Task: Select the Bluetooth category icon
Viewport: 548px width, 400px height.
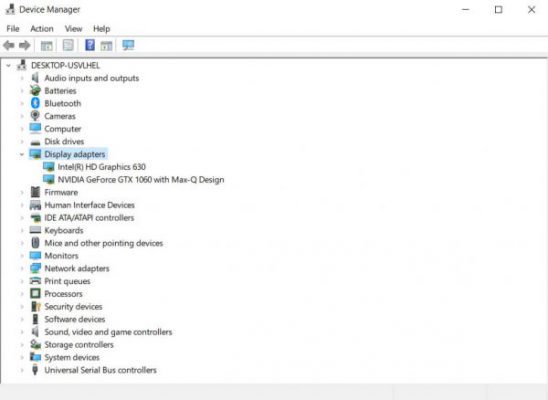Action: click(35, 103)
